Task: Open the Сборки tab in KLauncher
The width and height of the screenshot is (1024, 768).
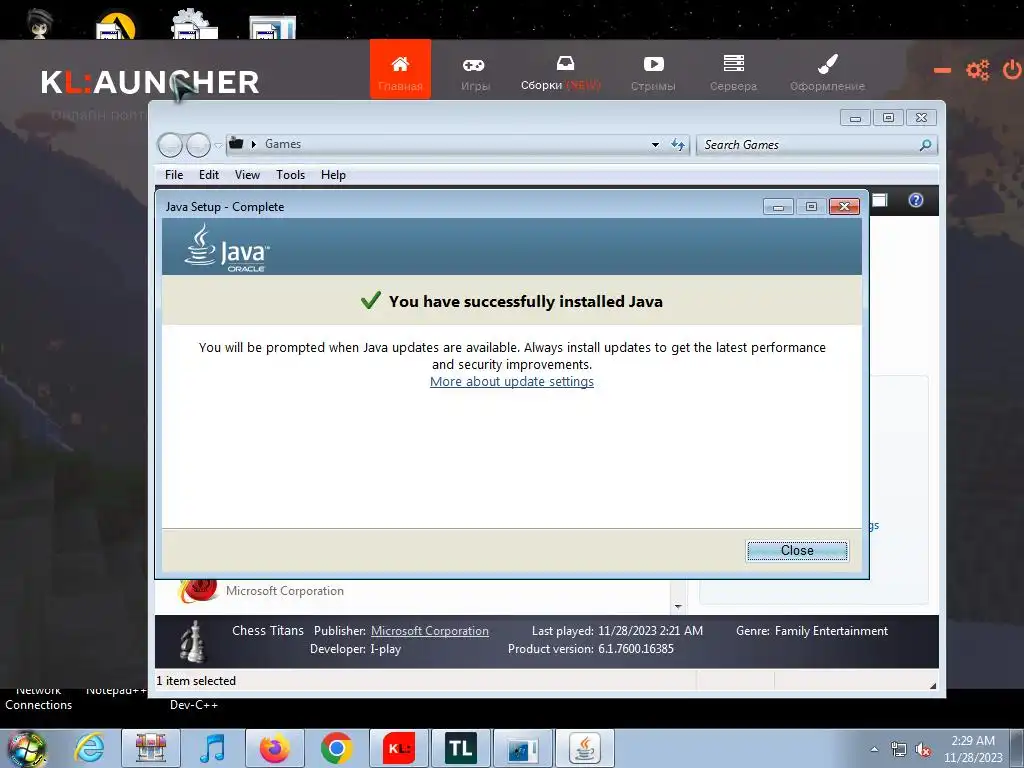Action: (x=560, y=73)
